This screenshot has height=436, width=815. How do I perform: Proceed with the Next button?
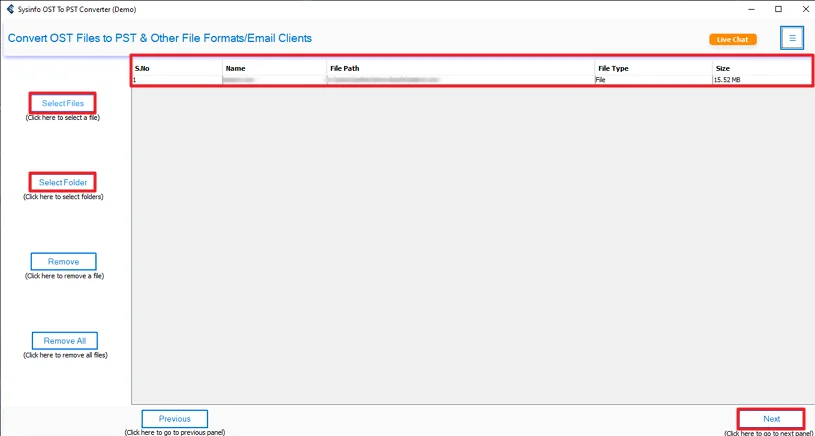pyautogui.click(x=771, y=419)
